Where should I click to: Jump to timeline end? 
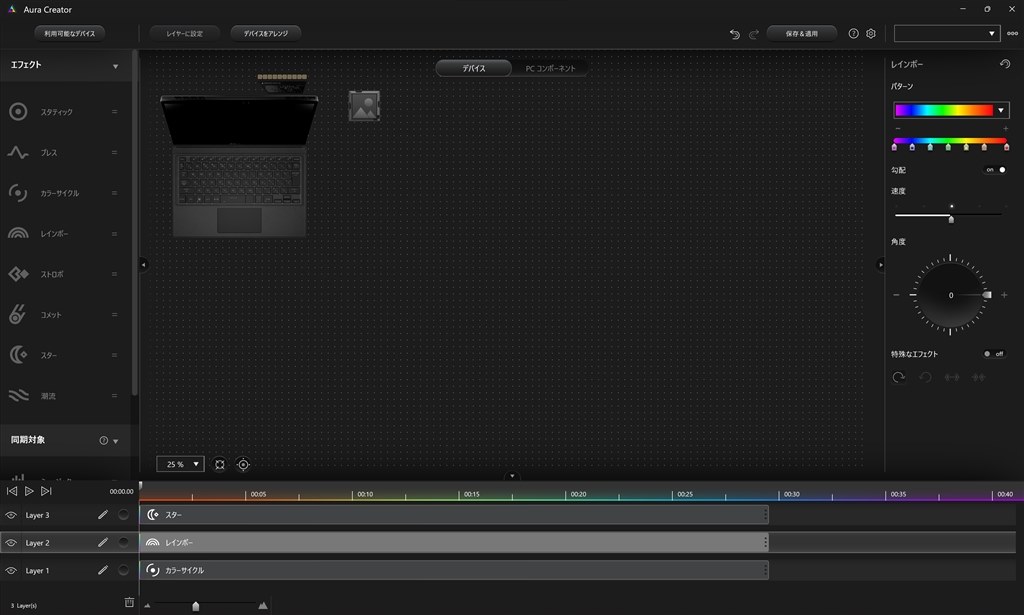click(x=46, y=491)
